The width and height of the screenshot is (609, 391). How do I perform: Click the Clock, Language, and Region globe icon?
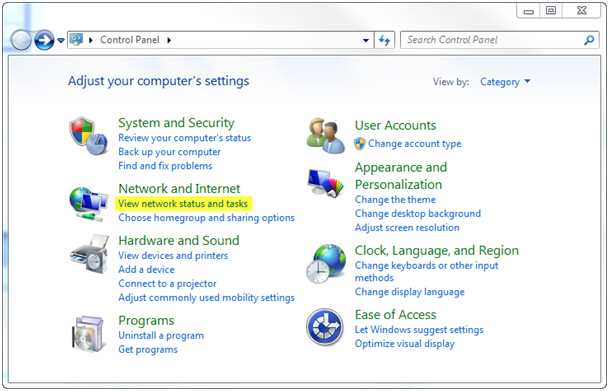325,264
